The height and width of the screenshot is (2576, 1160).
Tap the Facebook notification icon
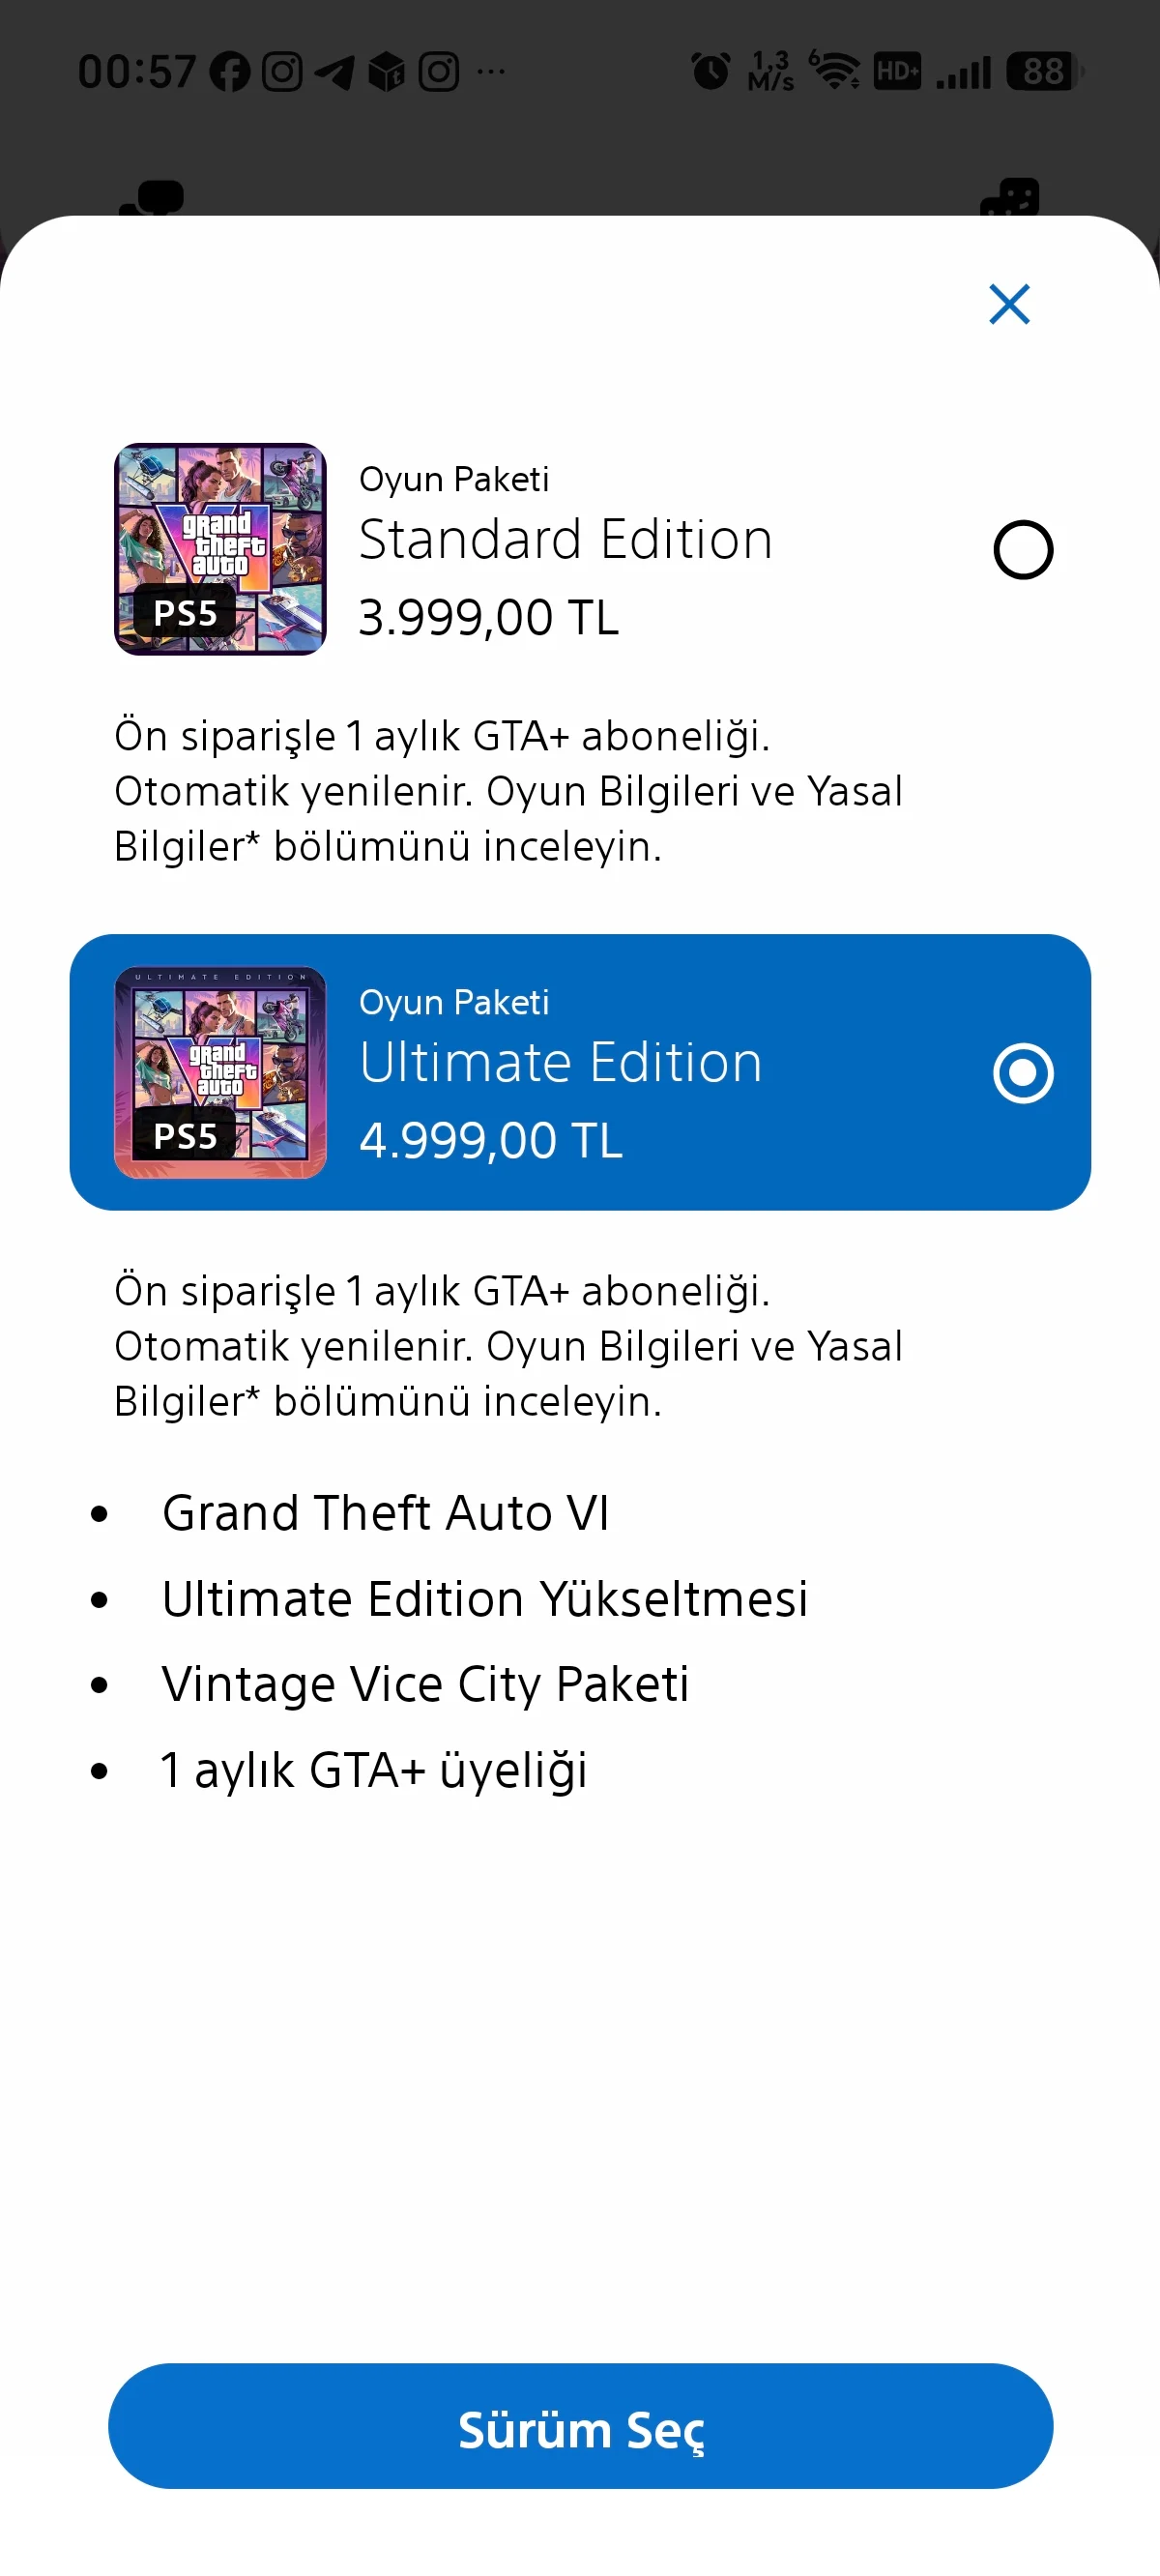click(230, 72)
